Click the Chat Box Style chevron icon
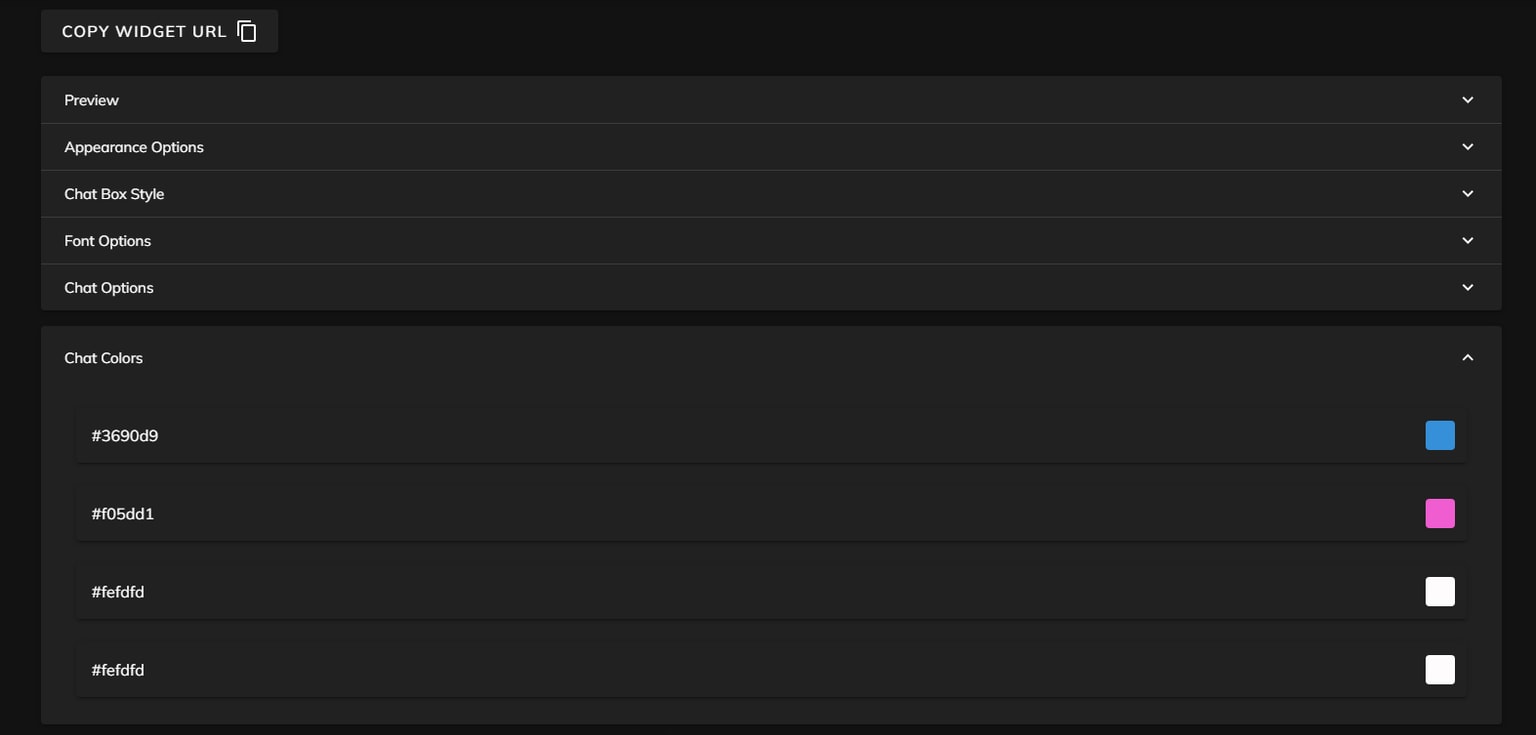 click(1467, 193)
